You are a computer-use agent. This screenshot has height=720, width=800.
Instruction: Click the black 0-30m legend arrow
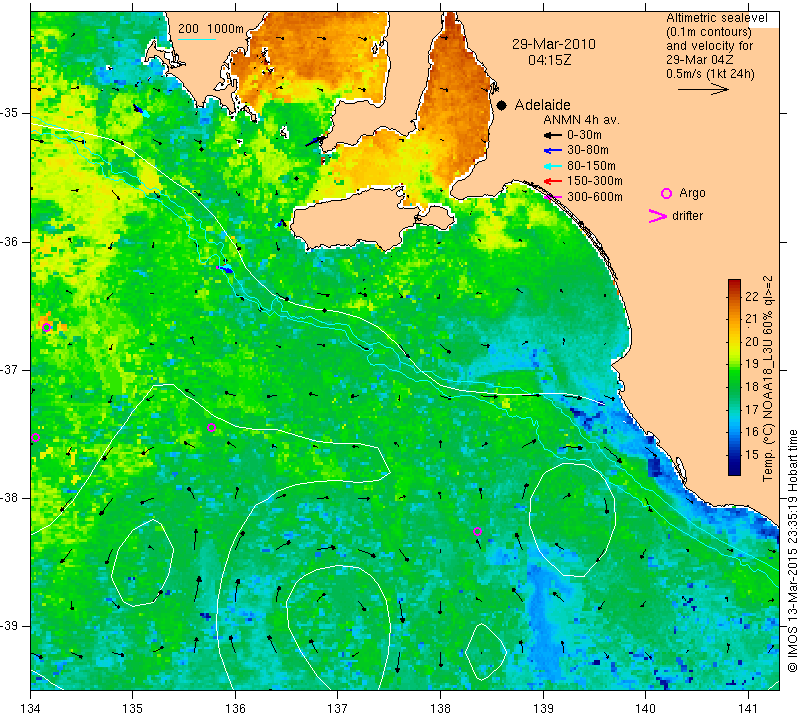552,135
